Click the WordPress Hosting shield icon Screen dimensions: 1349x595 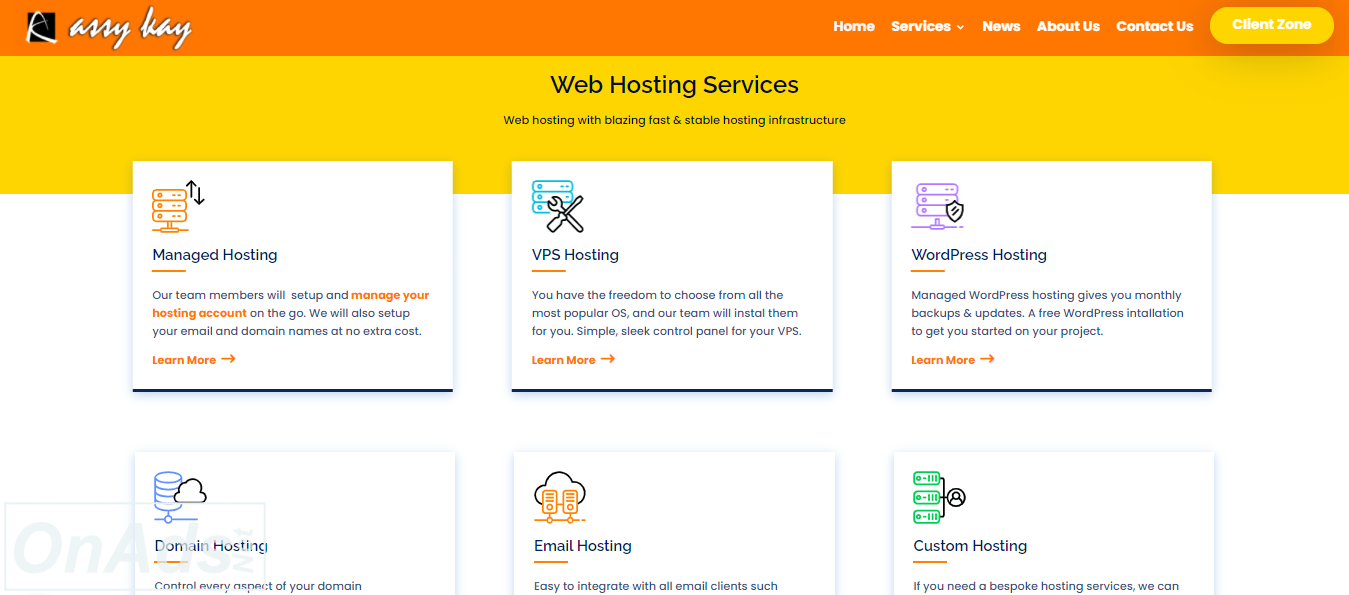937,206
